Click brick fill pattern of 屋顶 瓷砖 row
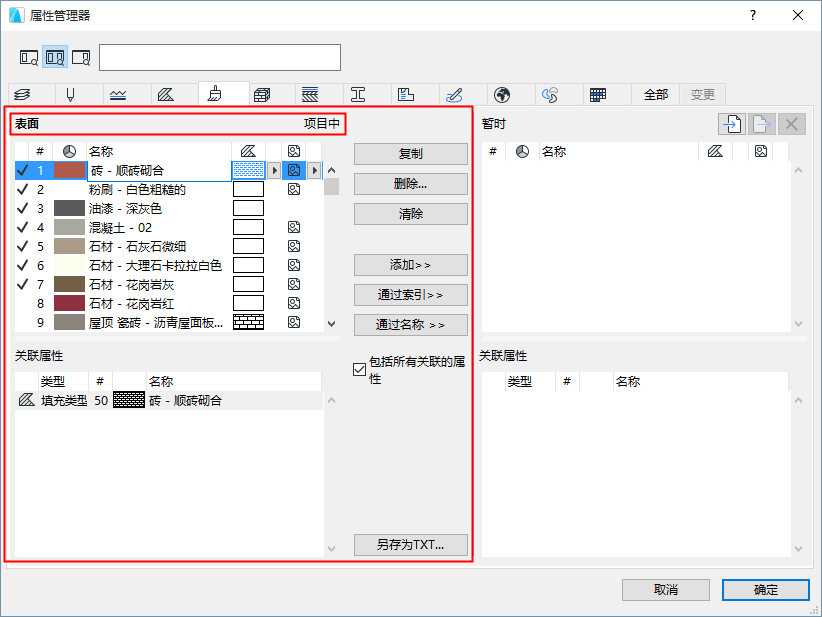822x617 pixels. point(248,322)
